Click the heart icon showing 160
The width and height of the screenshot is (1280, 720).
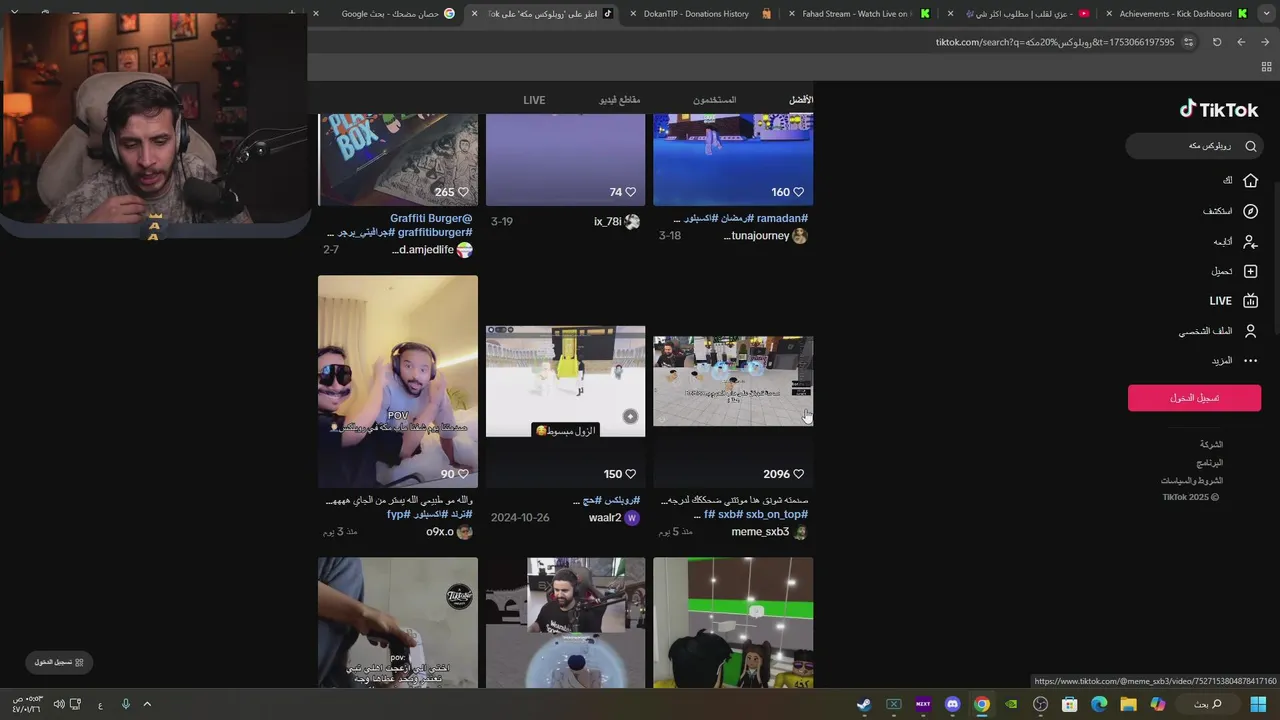tap(798, 192)
